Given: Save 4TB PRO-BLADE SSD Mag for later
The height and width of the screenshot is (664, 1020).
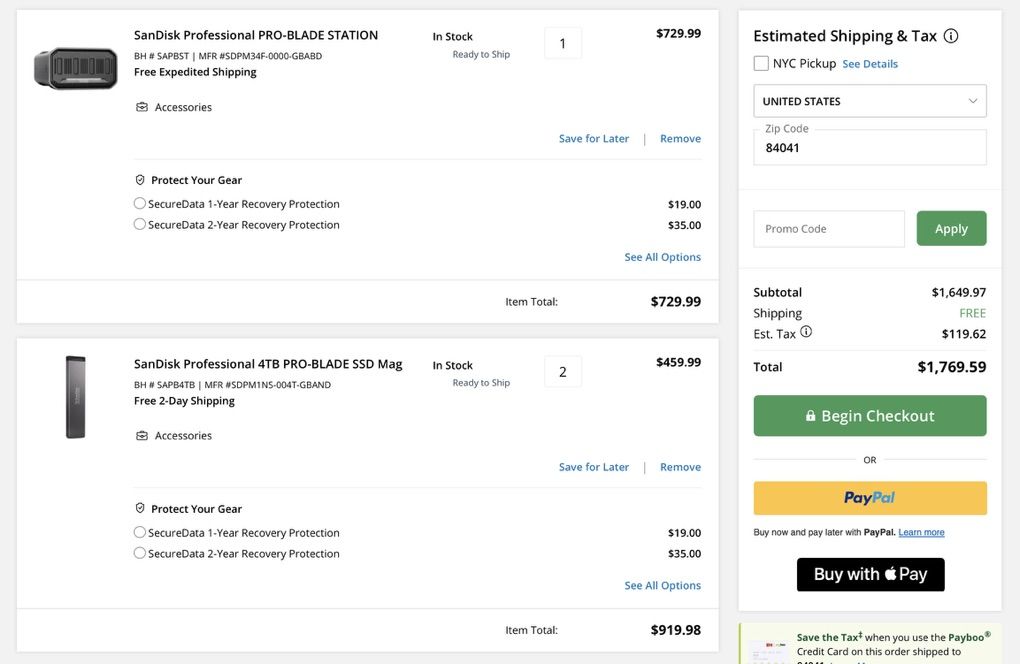Looking at the screenshot, I should click(x=594, y=467).
